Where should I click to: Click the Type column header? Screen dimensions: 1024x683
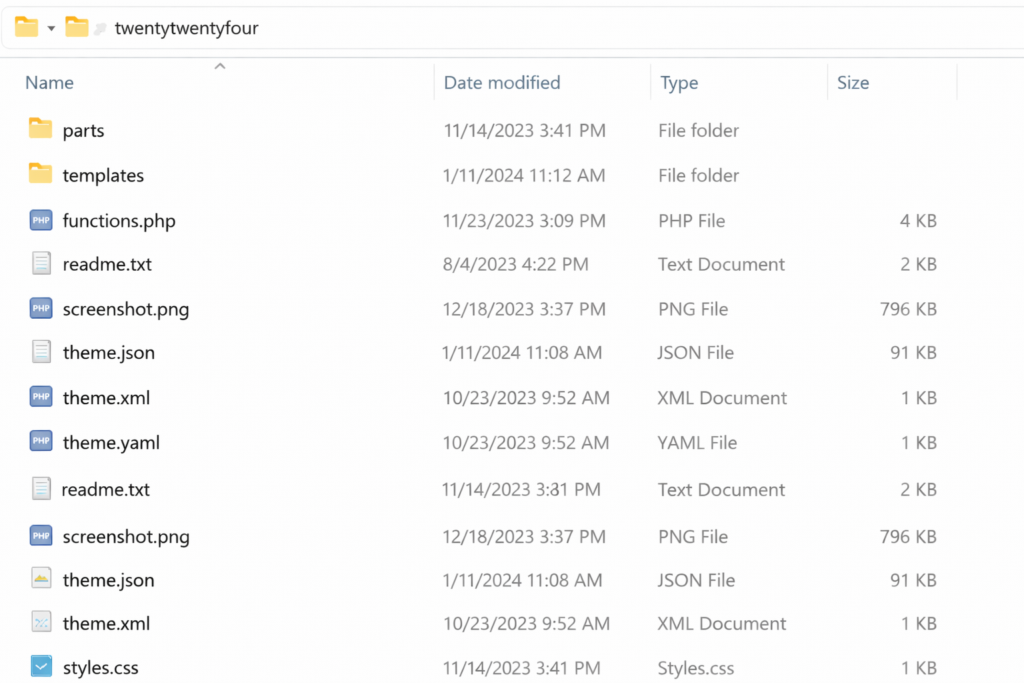679,83
